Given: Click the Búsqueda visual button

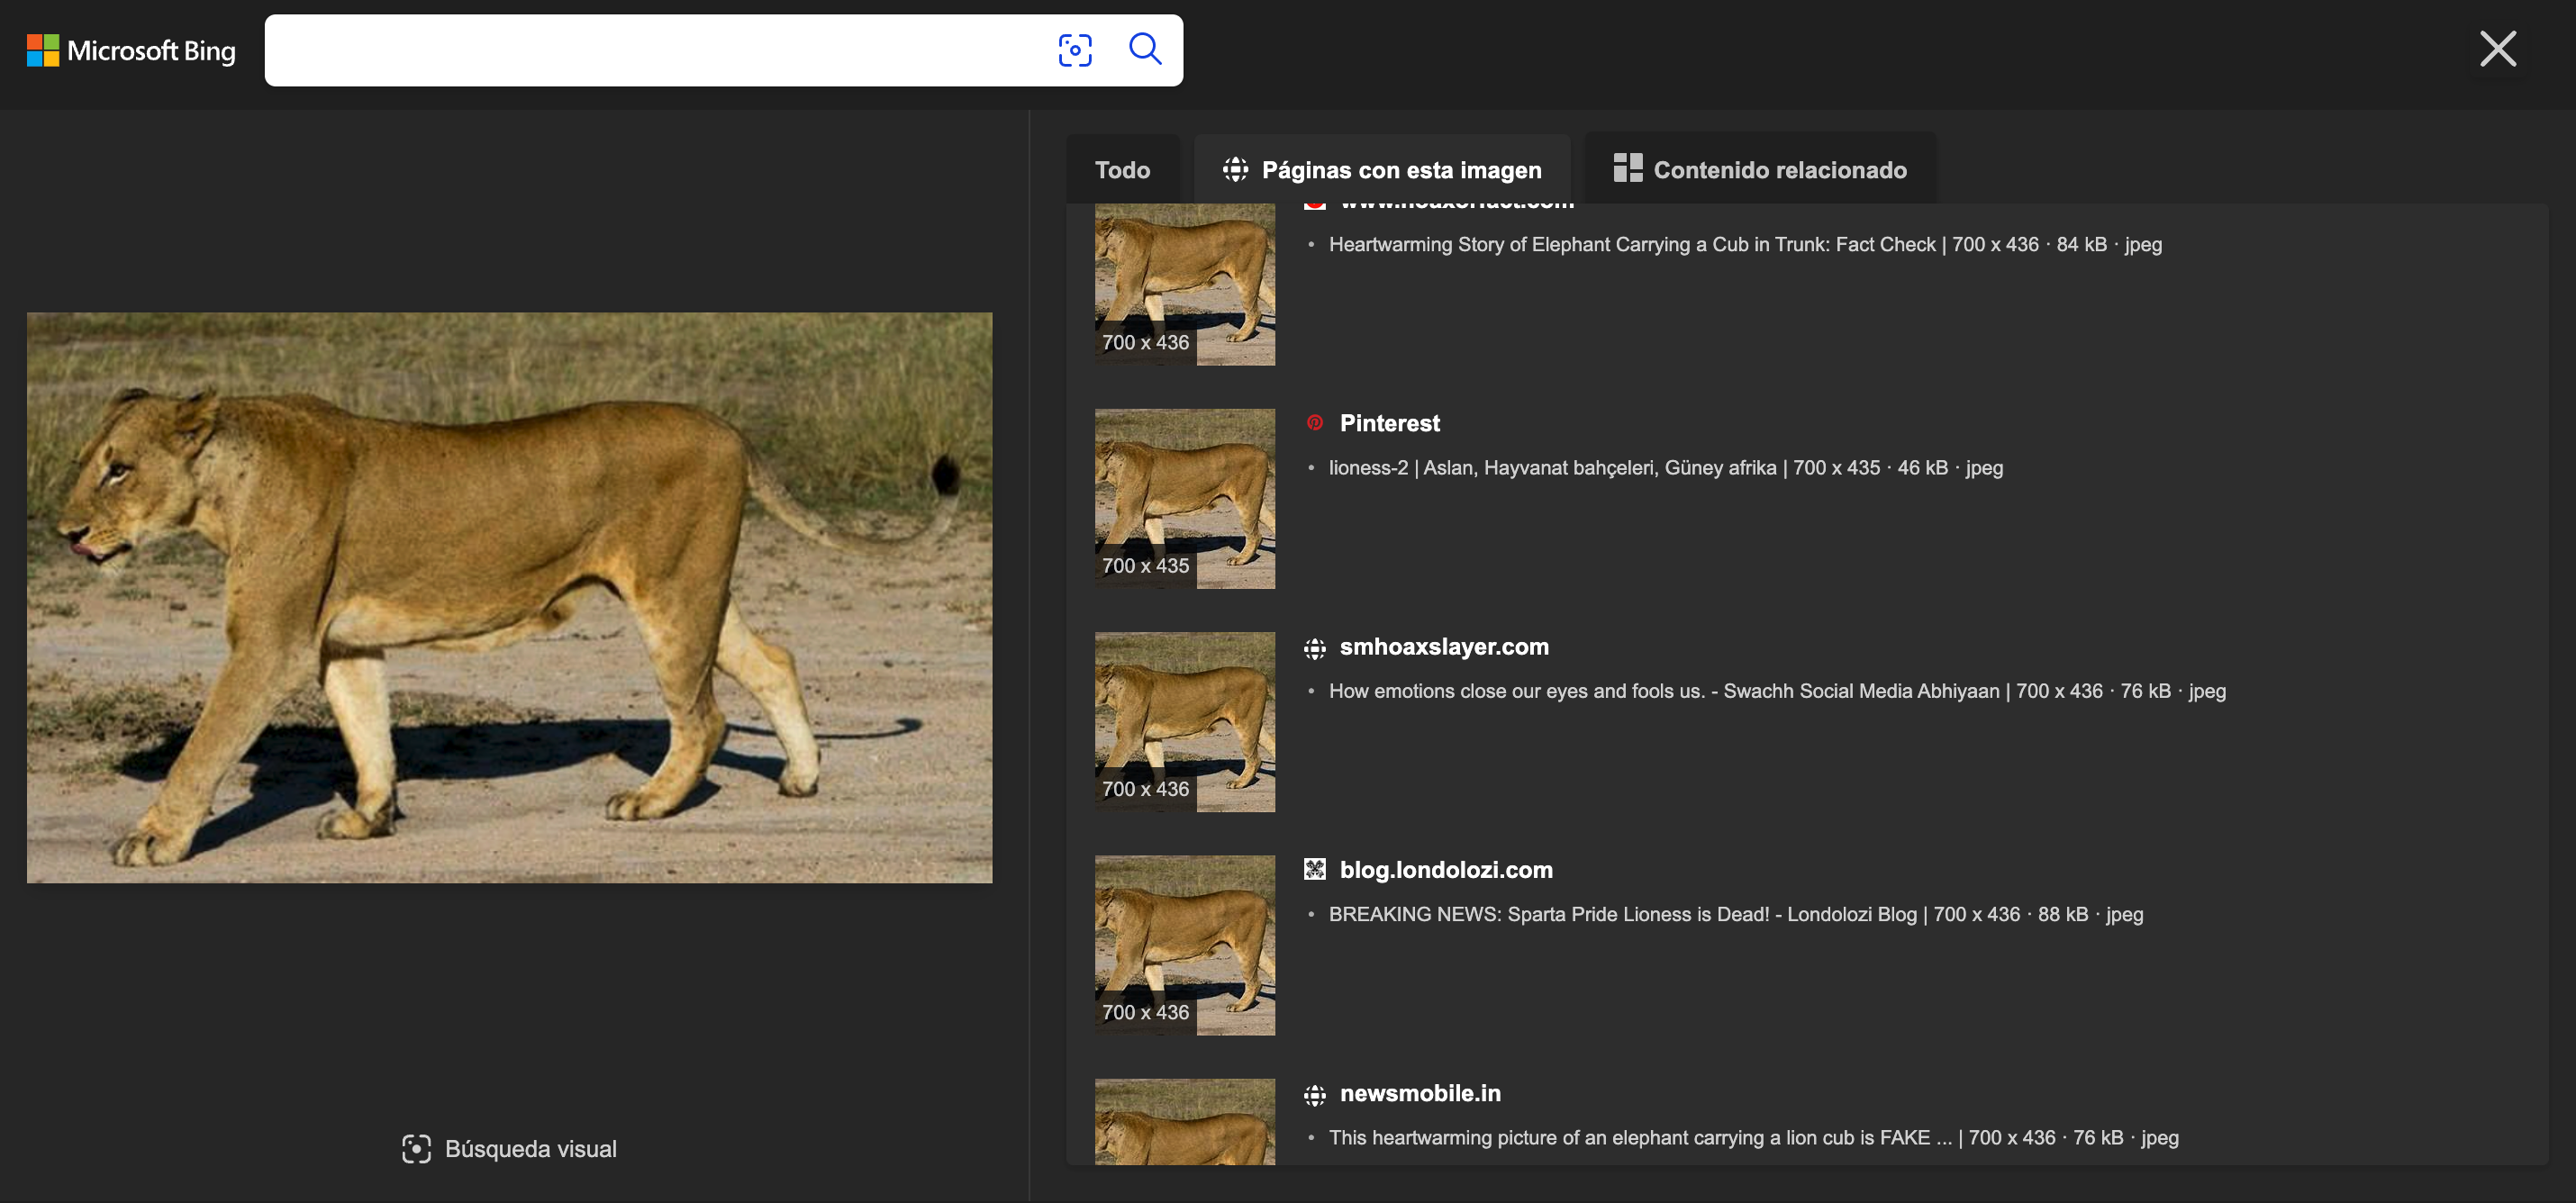Looking at the screenshot, I should (x=509, y=1149).
